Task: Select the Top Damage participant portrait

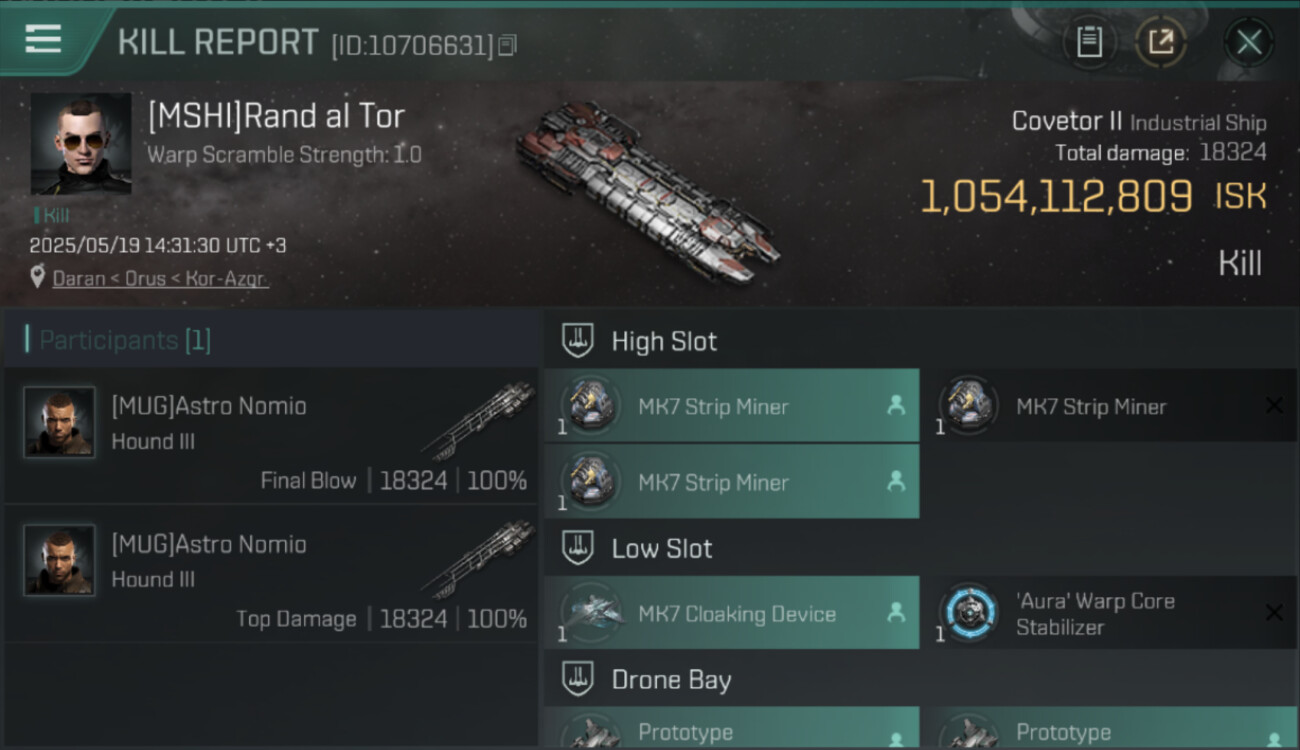Action: [59, 560]
